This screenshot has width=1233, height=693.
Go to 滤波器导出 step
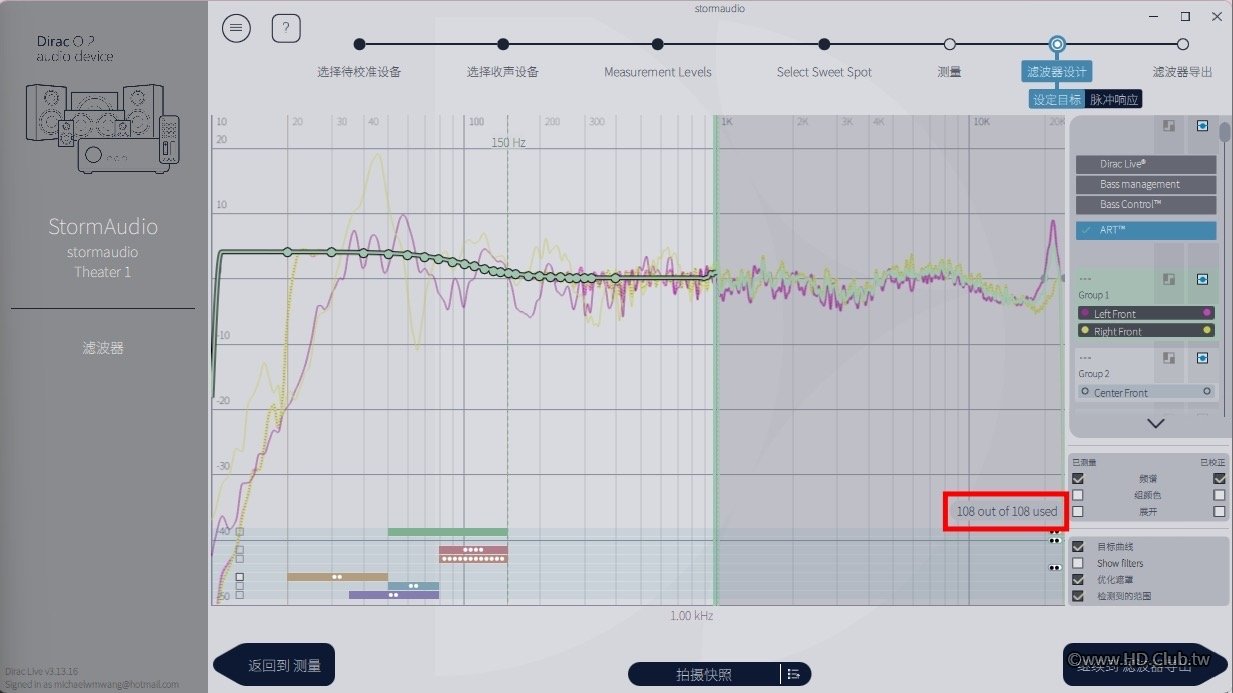point(1182,72)
